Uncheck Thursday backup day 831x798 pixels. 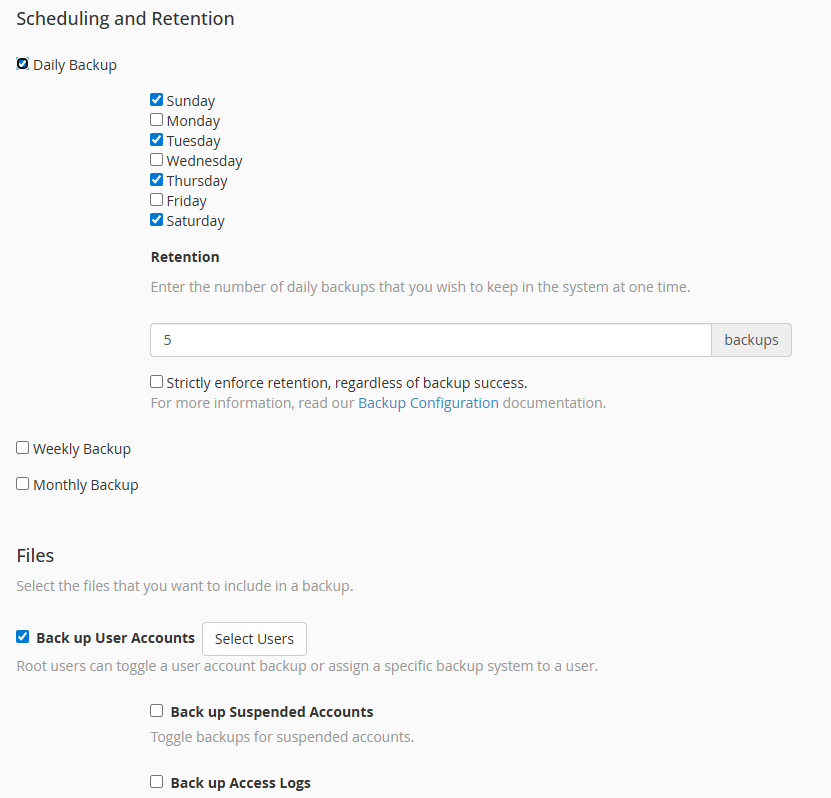click(x=156, y=180)
